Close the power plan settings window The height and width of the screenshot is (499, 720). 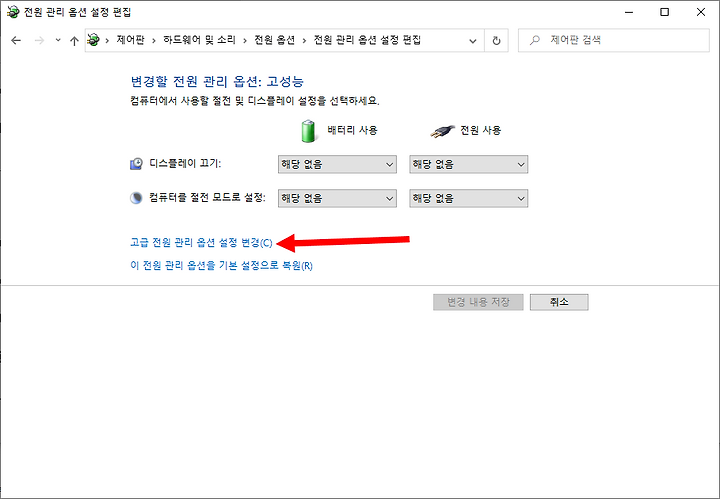(x=701, y=12)
